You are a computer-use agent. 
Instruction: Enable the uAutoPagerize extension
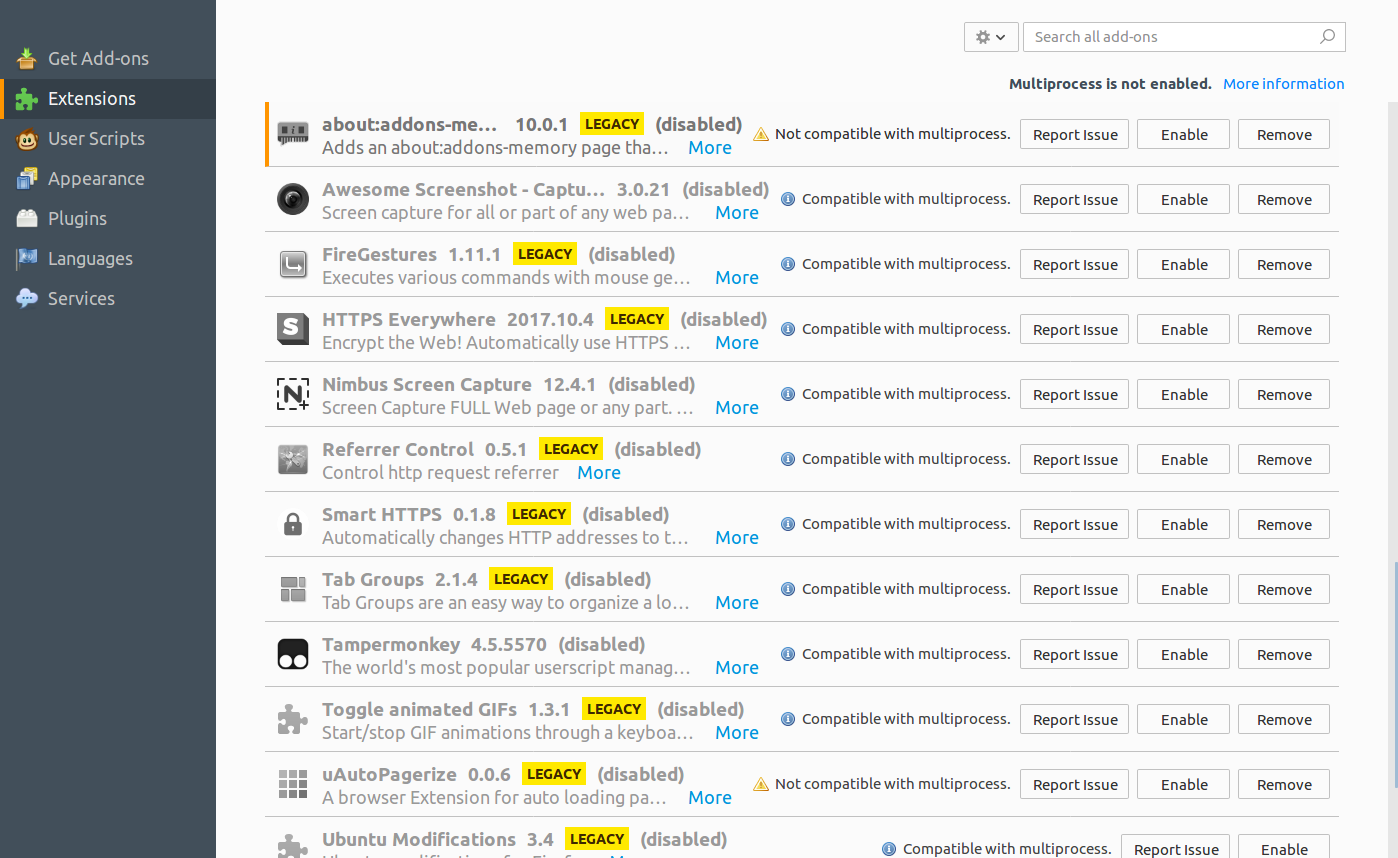[1184, 784]
